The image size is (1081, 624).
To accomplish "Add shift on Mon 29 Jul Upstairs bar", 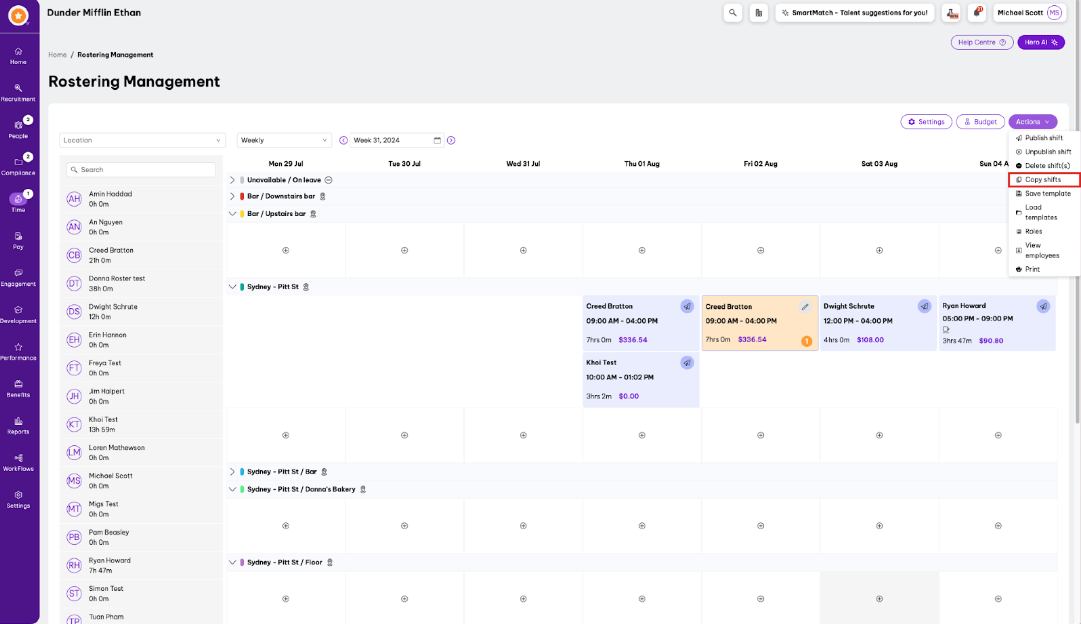I will (x=286, y=250).
